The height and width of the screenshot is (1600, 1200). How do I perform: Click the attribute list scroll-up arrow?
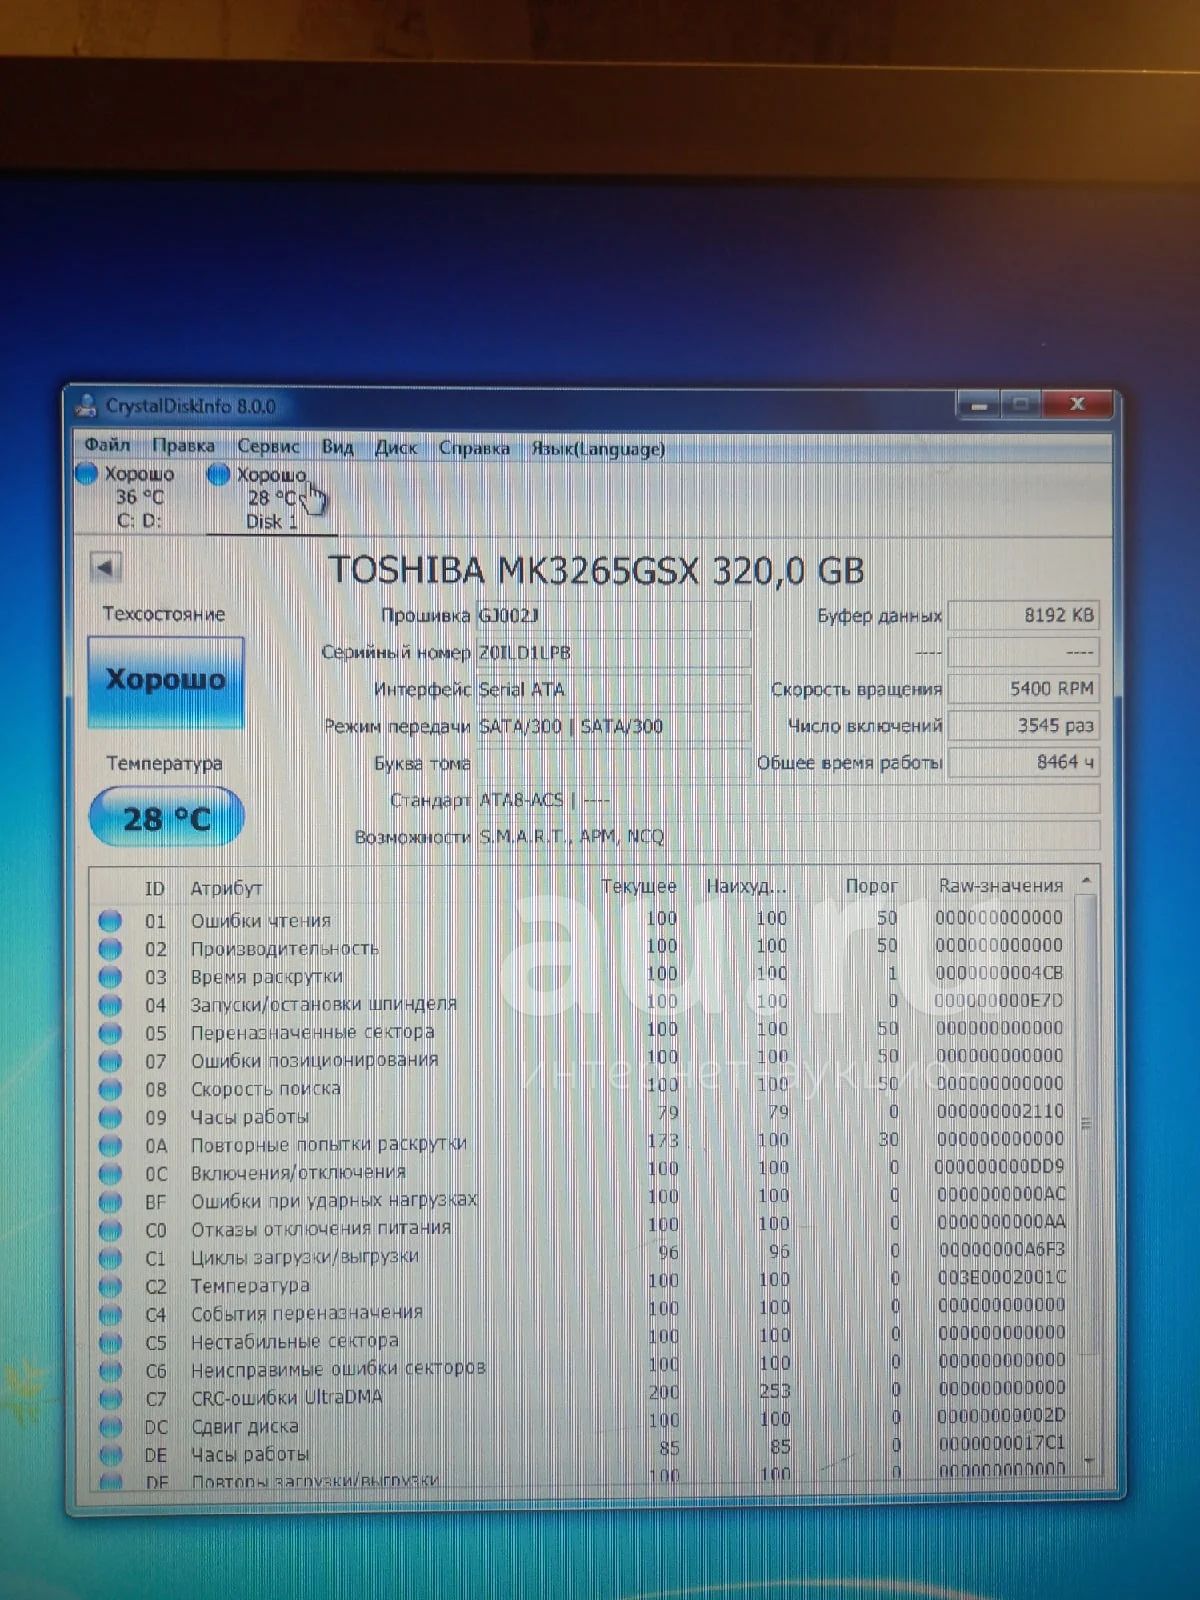(x=1086, y=881)
